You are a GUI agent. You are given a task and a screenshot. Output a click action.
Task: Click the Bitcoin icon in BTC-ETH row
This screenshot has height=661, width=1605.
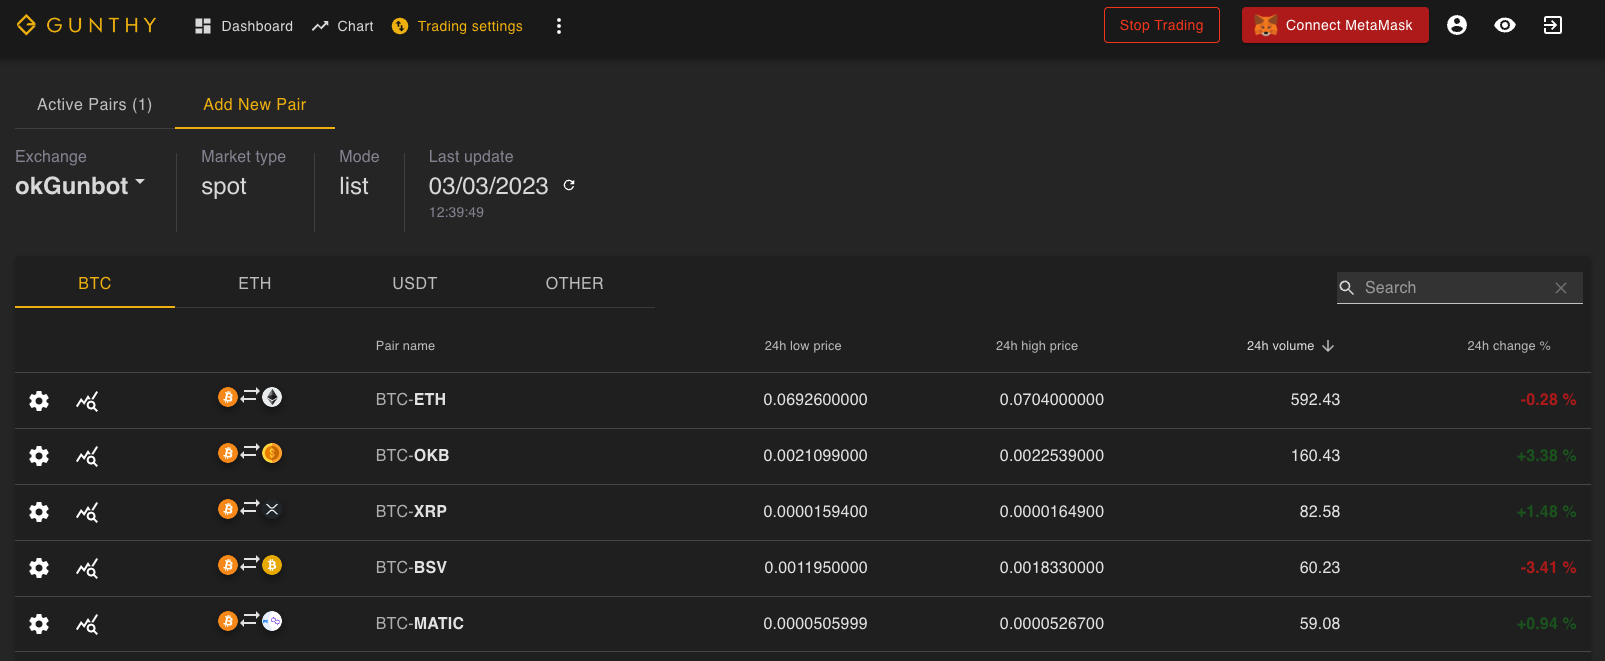coord(228,397)
